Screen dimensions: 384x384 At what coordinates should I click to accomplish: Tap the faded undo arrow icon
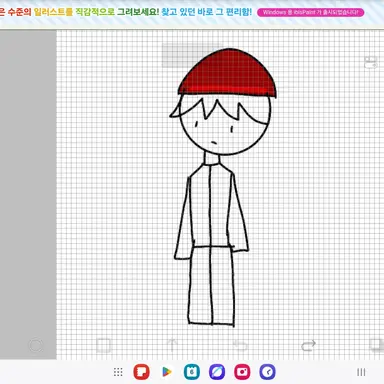[240, 345]
